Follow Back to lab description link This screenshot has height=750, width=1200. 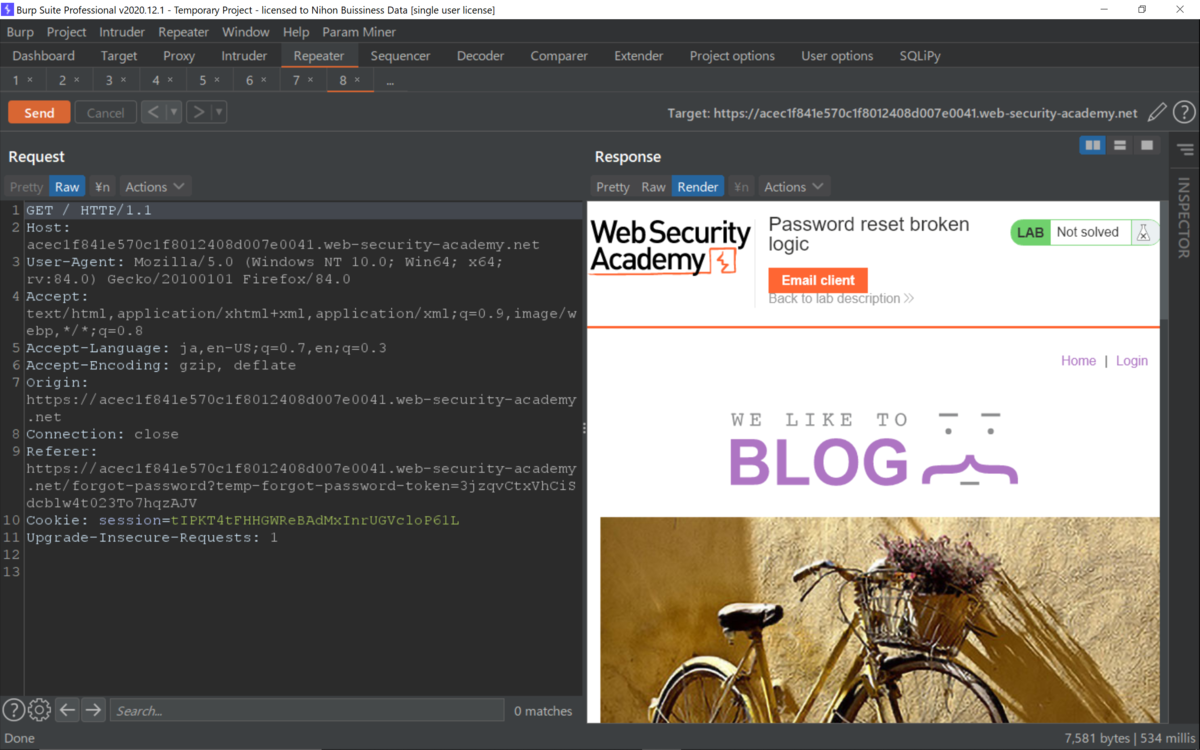(x=841, y=298)
